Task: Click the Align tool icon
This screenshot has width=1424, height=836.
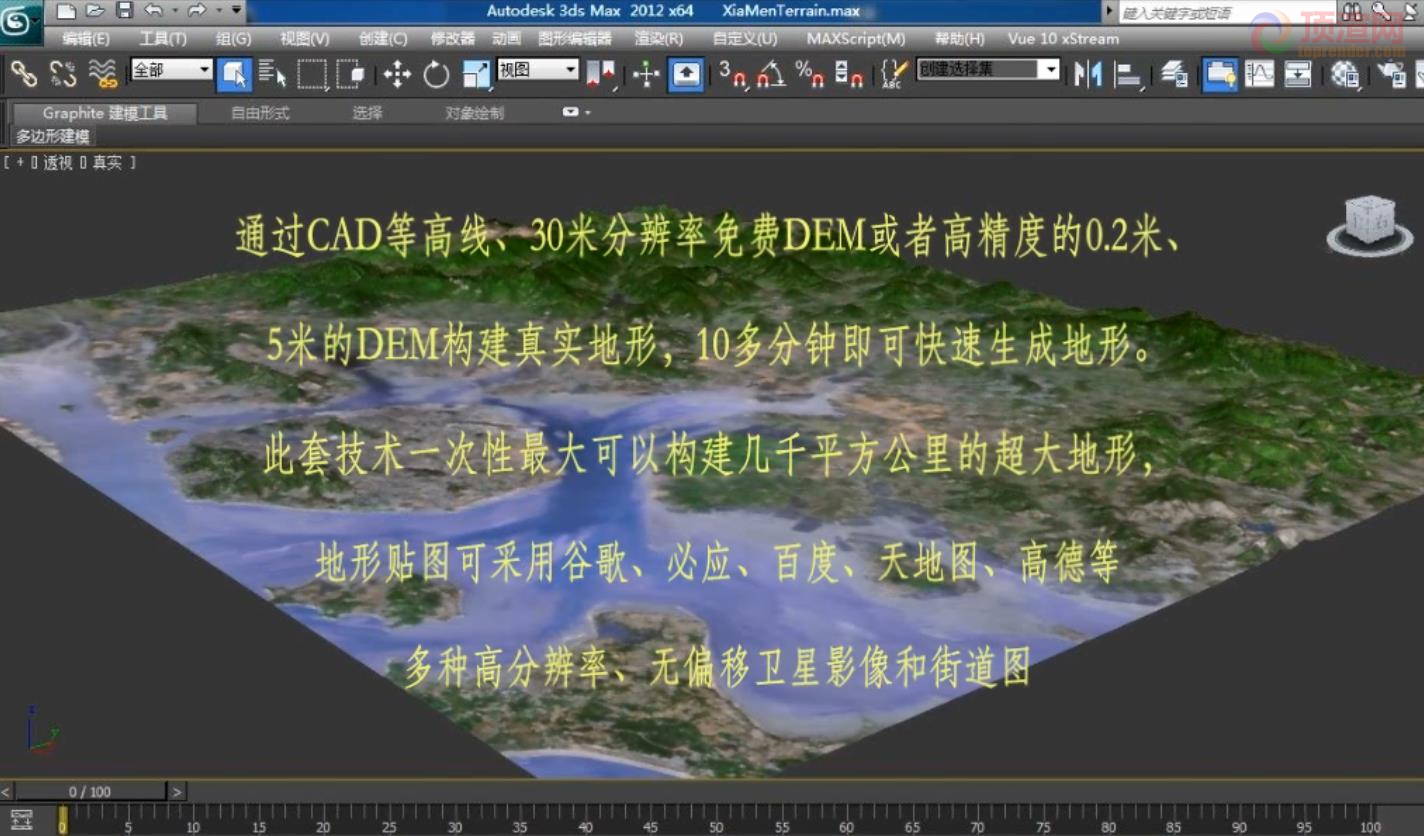Action: click(1128, 74)
